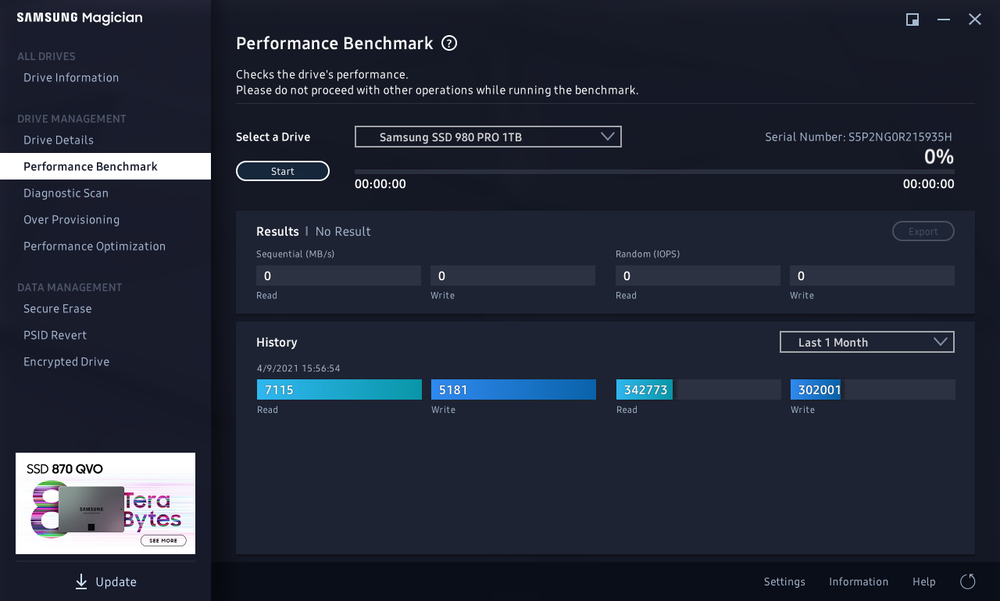The width and height of the screenshot is (1000, 601).
Task: Select Diagnostic Scan from sidebar
Action: [x=66, y=193]
